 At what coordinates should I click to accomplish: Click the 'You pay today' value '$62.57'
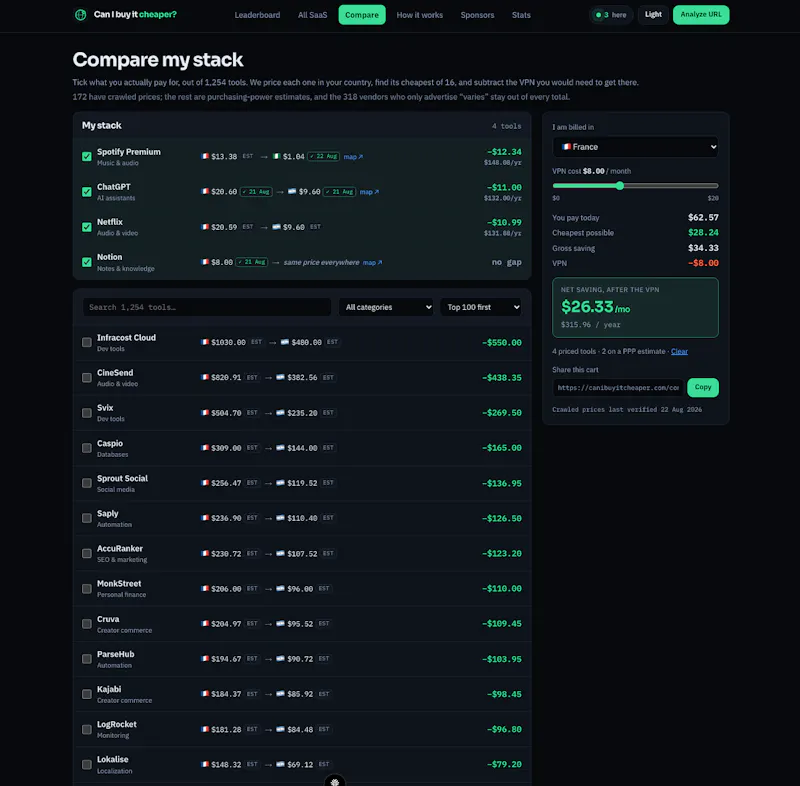point(703,217)
